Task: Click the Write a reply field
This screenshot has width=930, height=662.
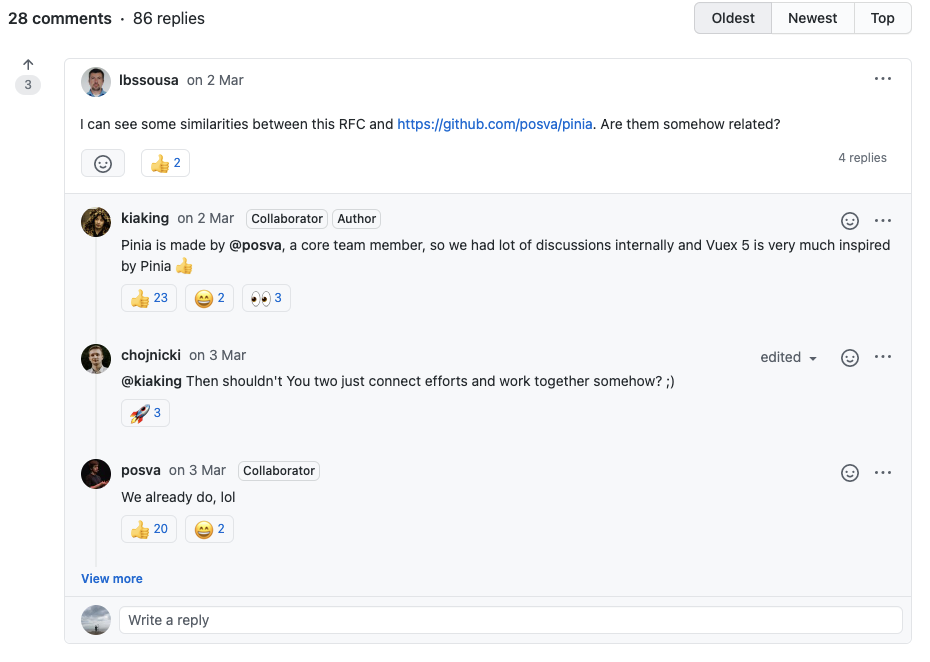Action: [x=510, y=620]
